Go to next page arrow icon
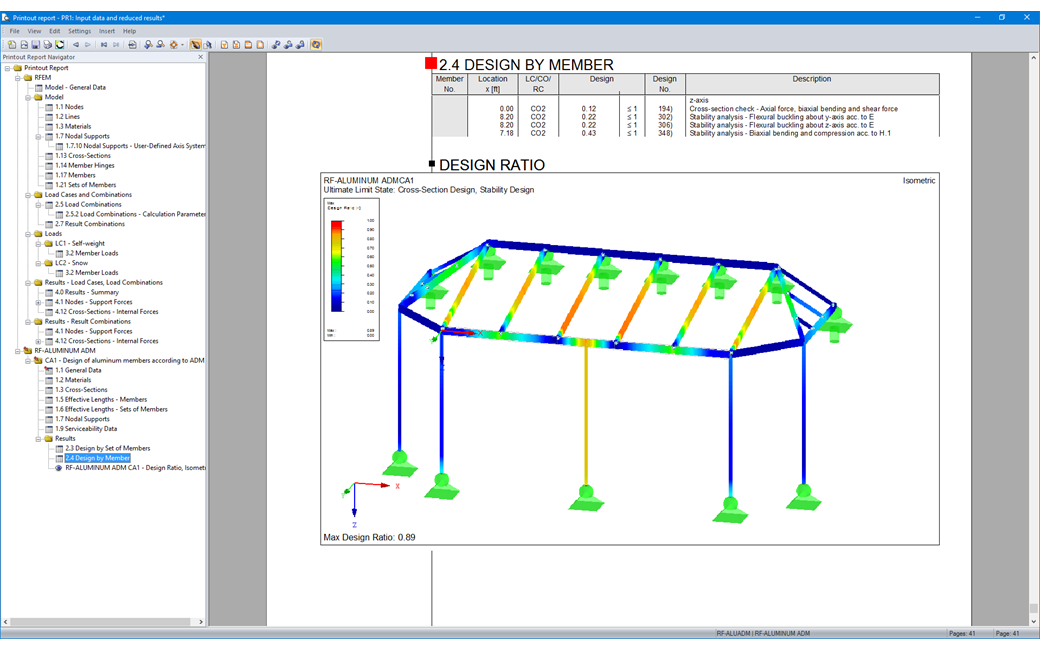Viewport: 1040px width, 650px height. tap(88, 44)
